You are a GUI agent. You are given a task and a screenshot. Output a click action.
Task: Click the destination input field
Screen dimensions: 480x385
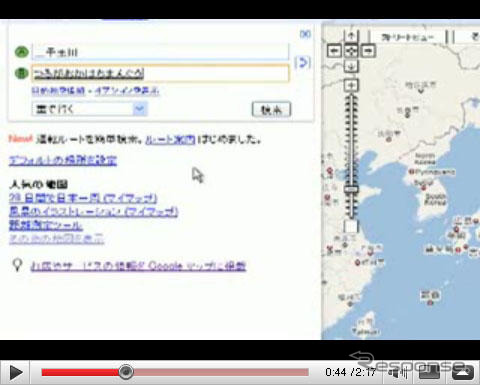pyautogui.click(x=160, y=73)
